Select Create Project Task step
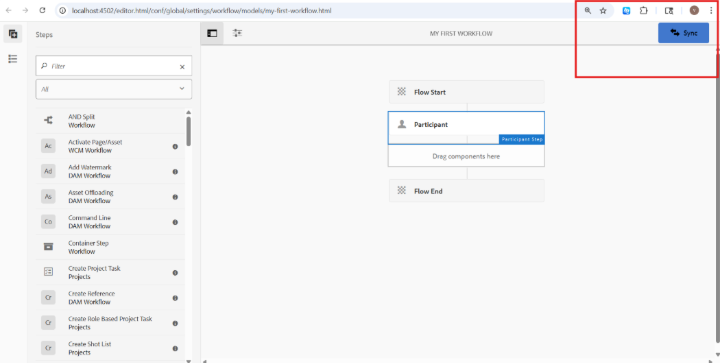The width and height of the screenshot is (720, 363). (x=110, y=272)
